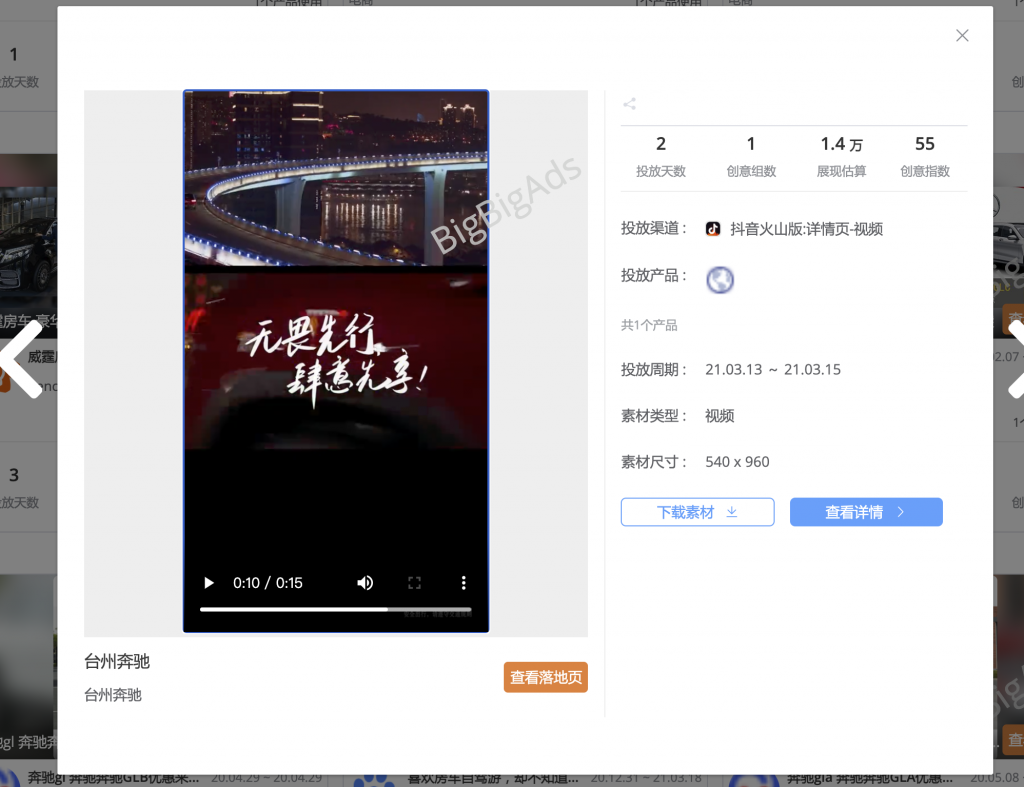The image size is (1024, 787).
Task: Click the 下载素材 button
Action: (697, 512)
